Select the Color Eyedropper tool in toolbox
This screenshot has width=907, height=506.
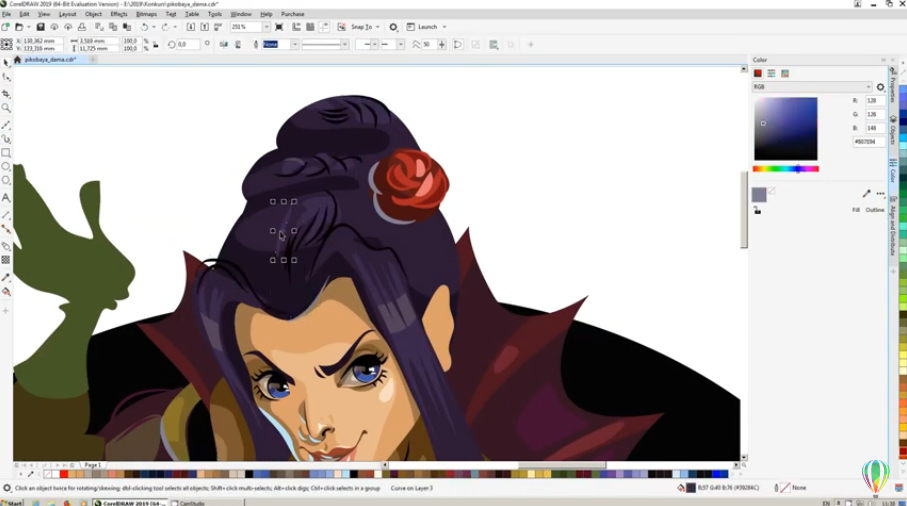pyautogui.click(x=6, y=278)
